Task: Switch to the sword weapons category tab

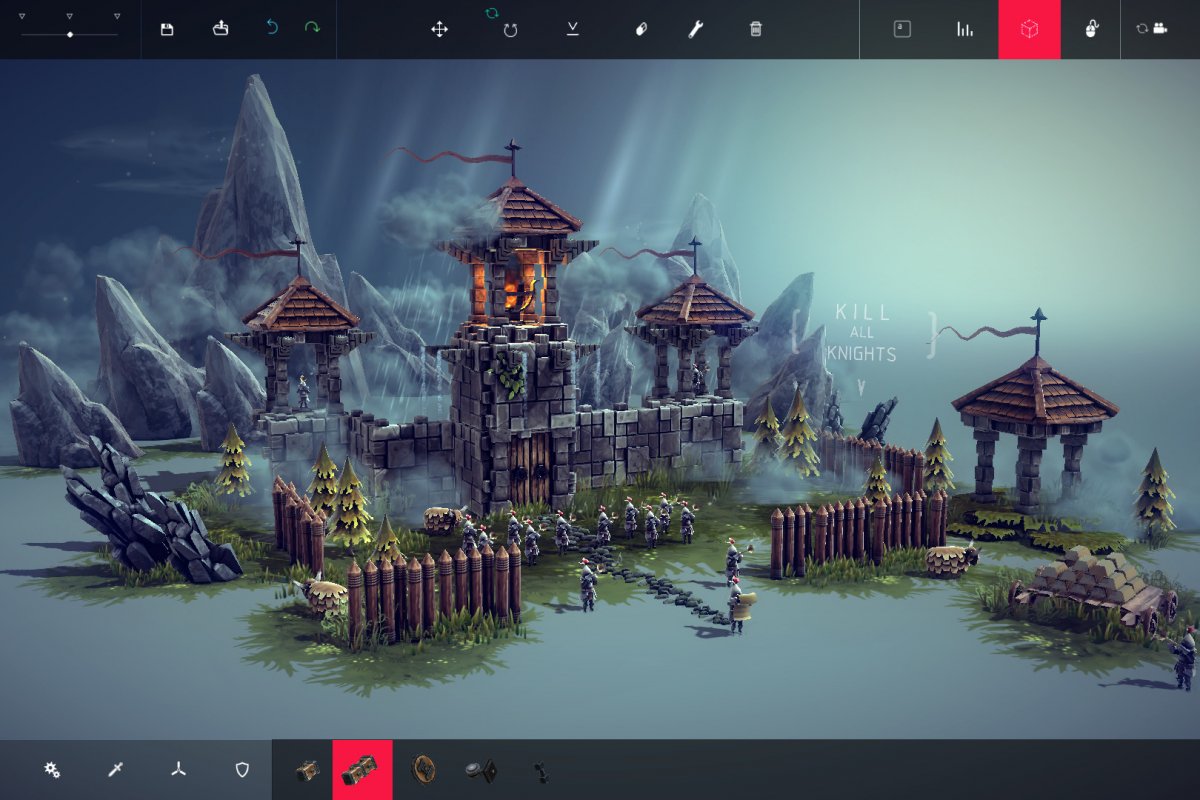Action: click(116, 769)
